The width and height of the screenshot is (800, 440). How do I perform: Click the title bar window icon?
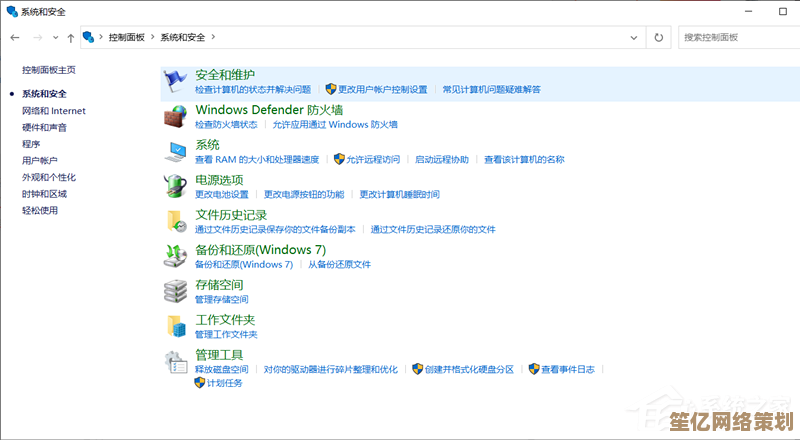pos(12,11)
